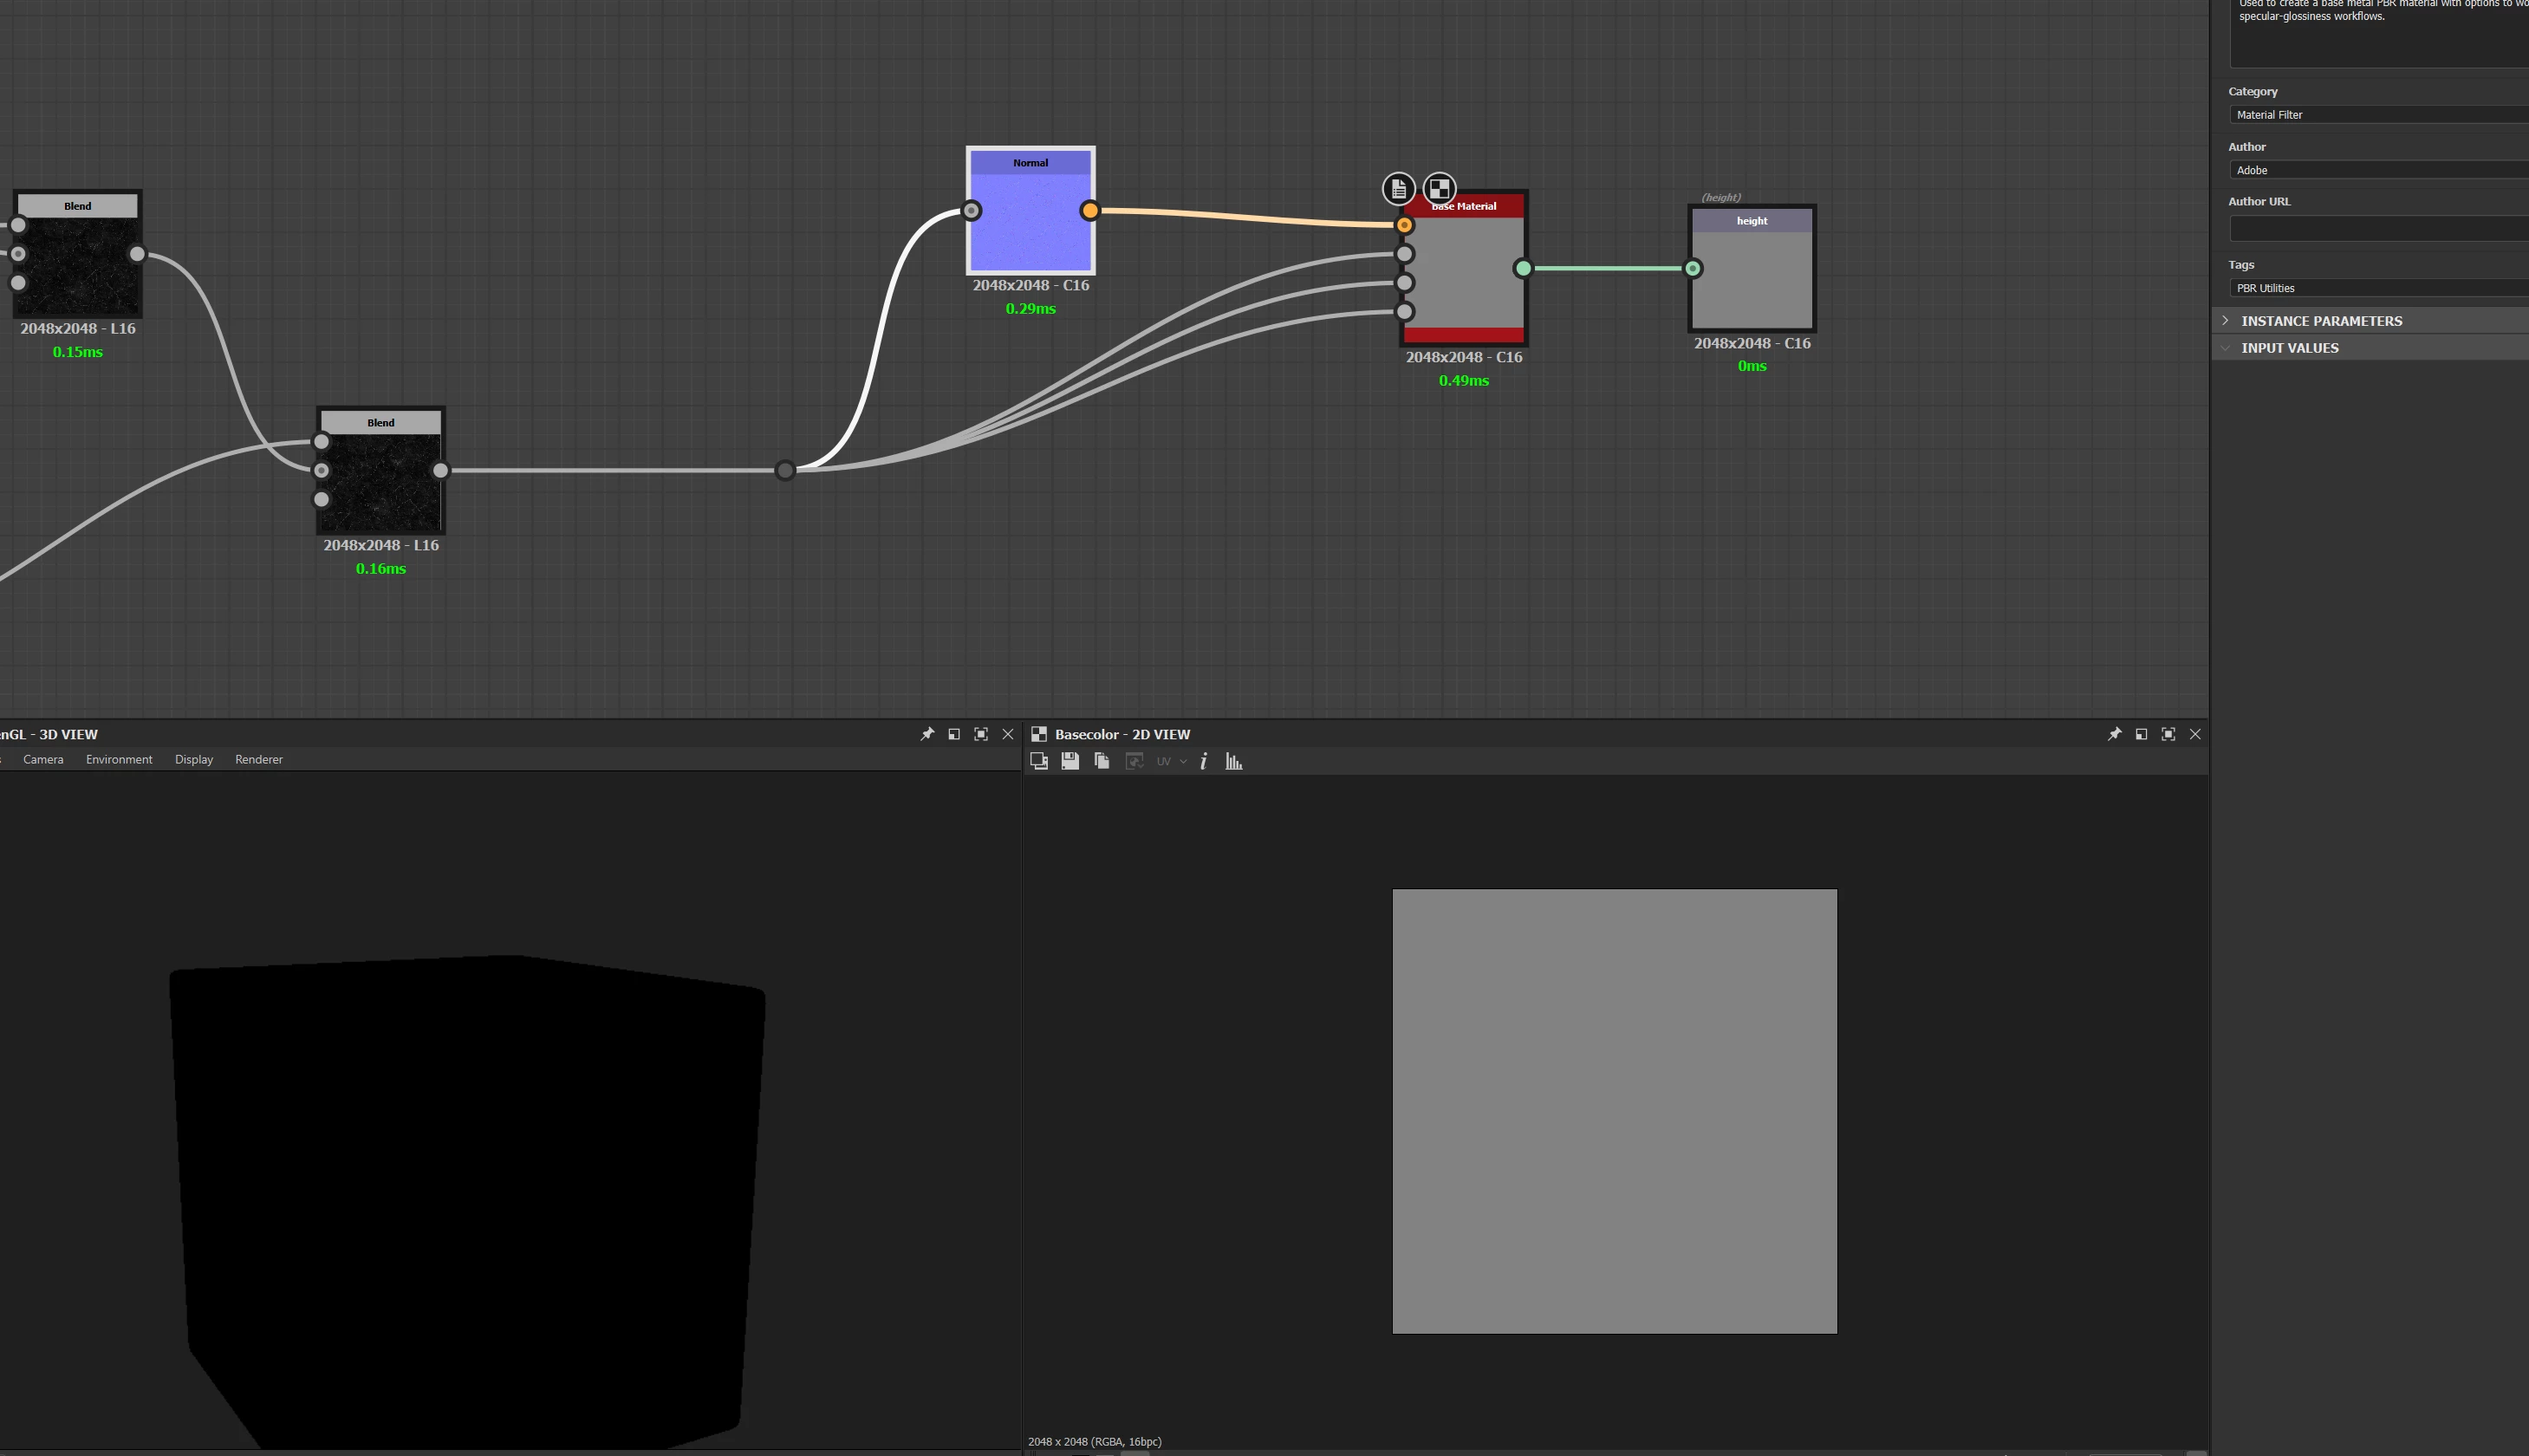Open the Camera menu in 3D view
2529x1456 pixels.
coord(43,759)
